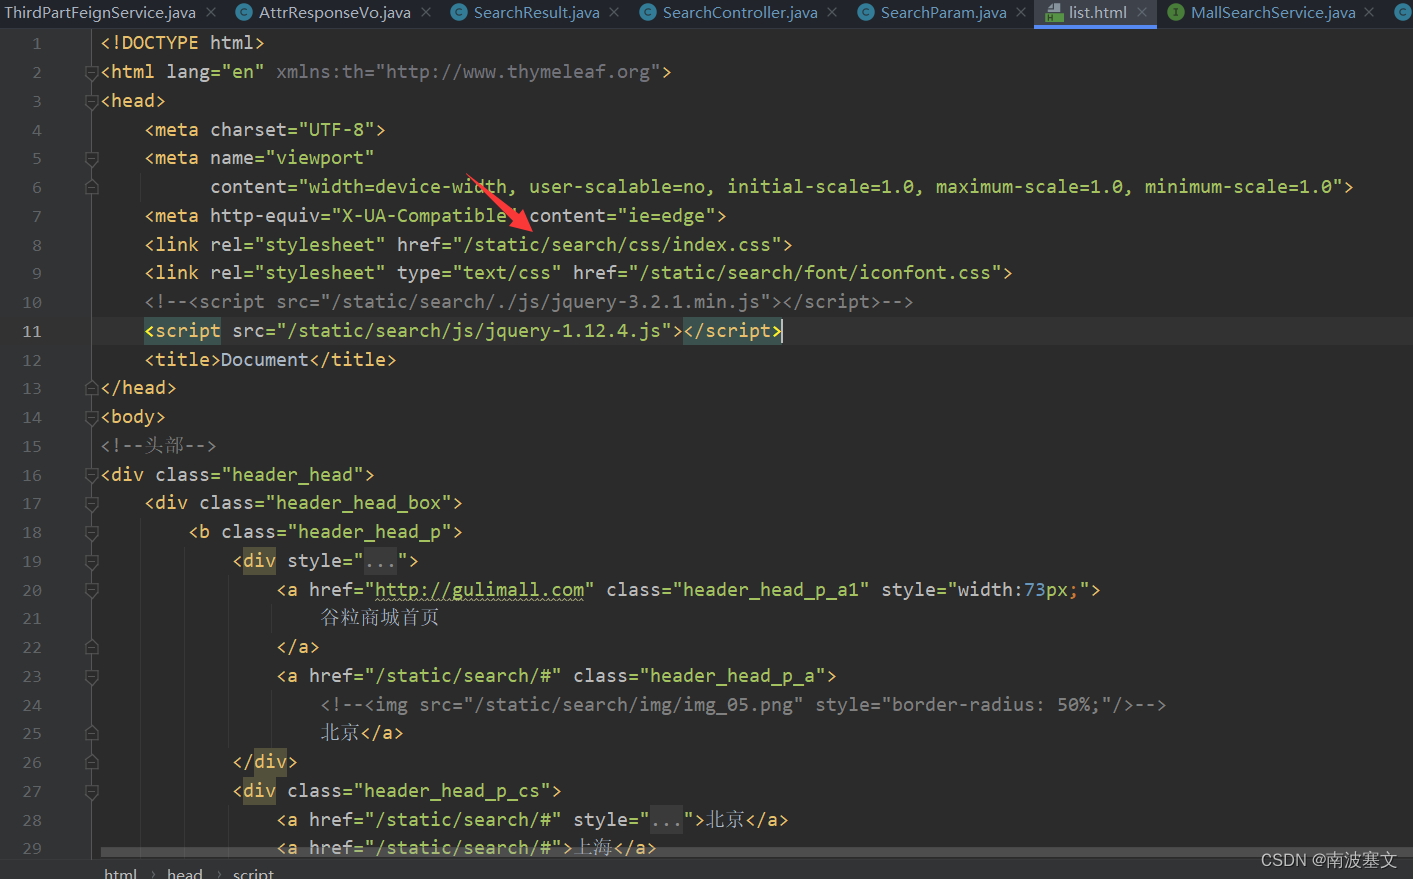Screen dimensions: 1413x879
Task: Collapse the header_head_box div on line 17
Action: tap(92, 503)
